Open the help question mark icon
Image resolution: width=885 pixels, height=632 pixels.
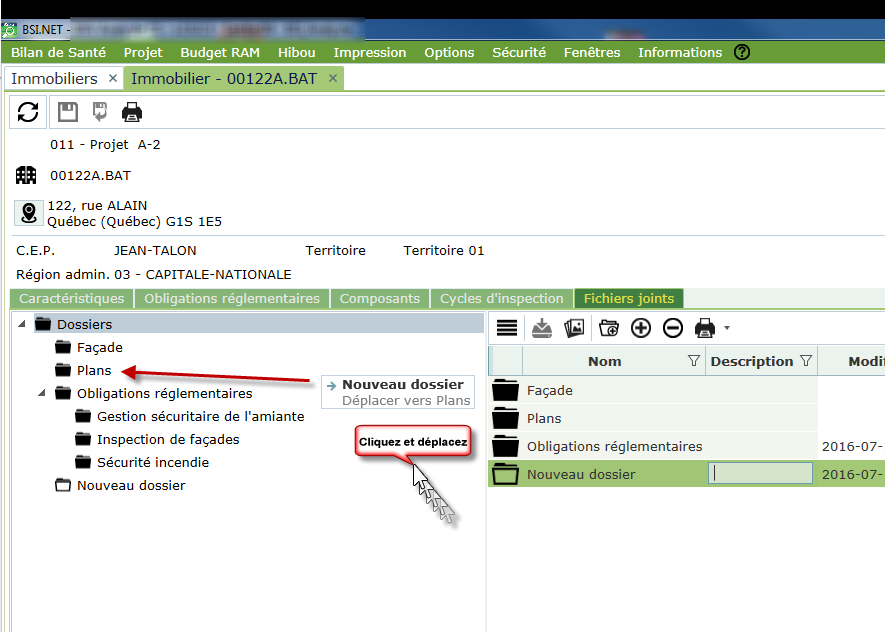pyautogui.click(x=742, y=52)
